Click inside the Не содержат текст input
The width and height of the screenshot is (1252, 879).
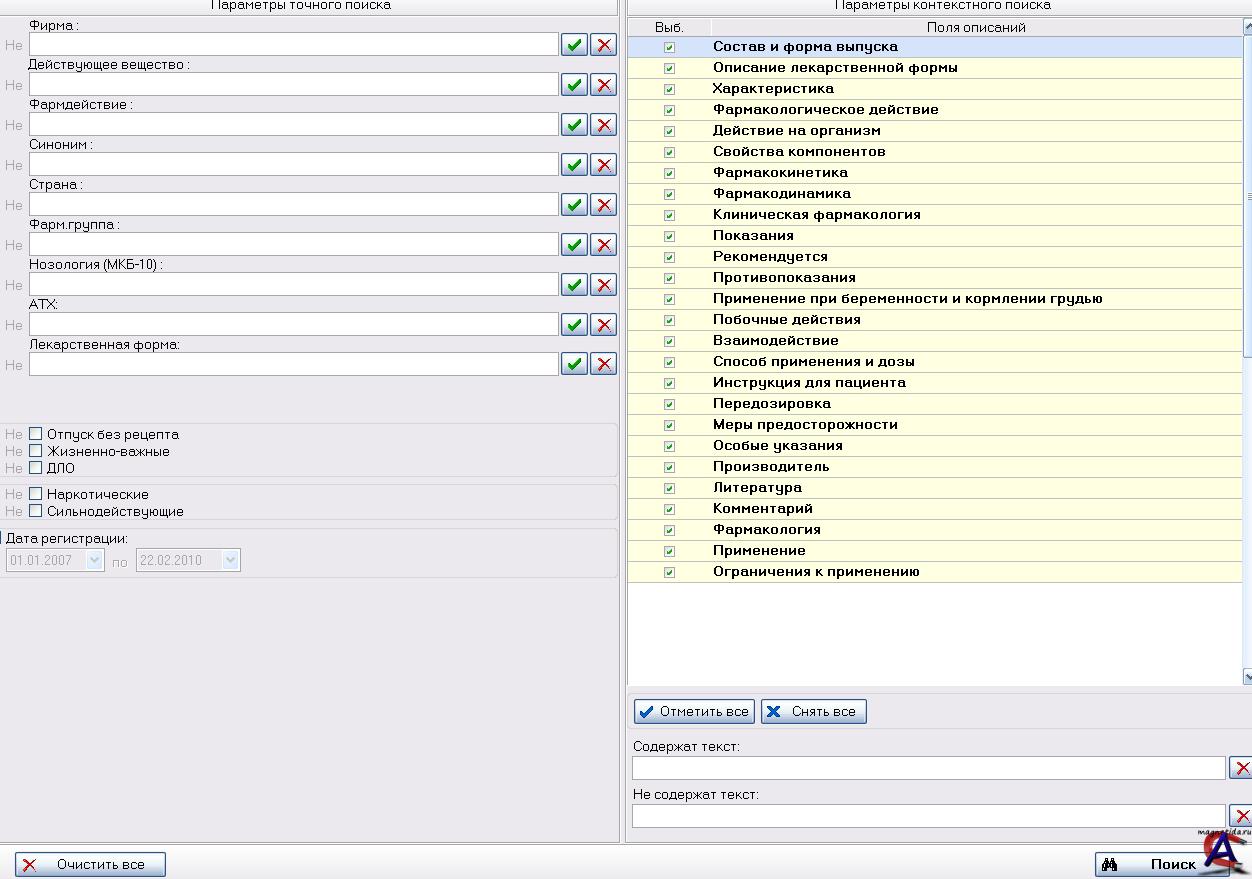click(x=928, y=816)
